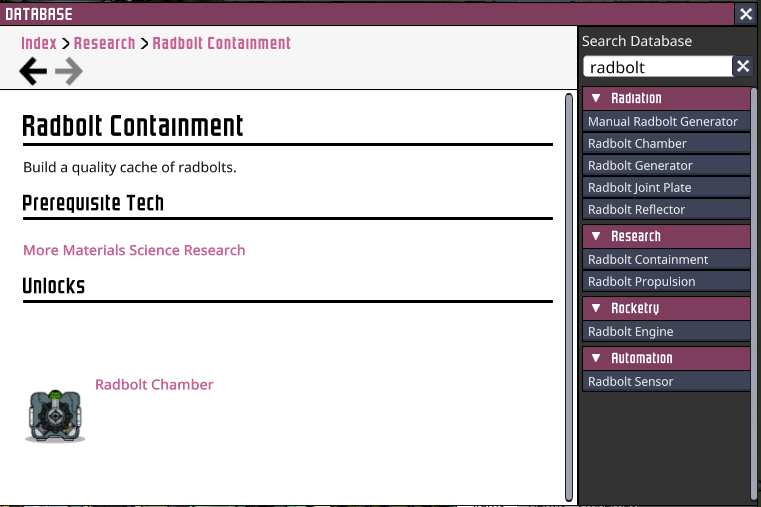Open More Materials Science Research link
This screenshot has height=507, width=761.
[x=134, y=250]
